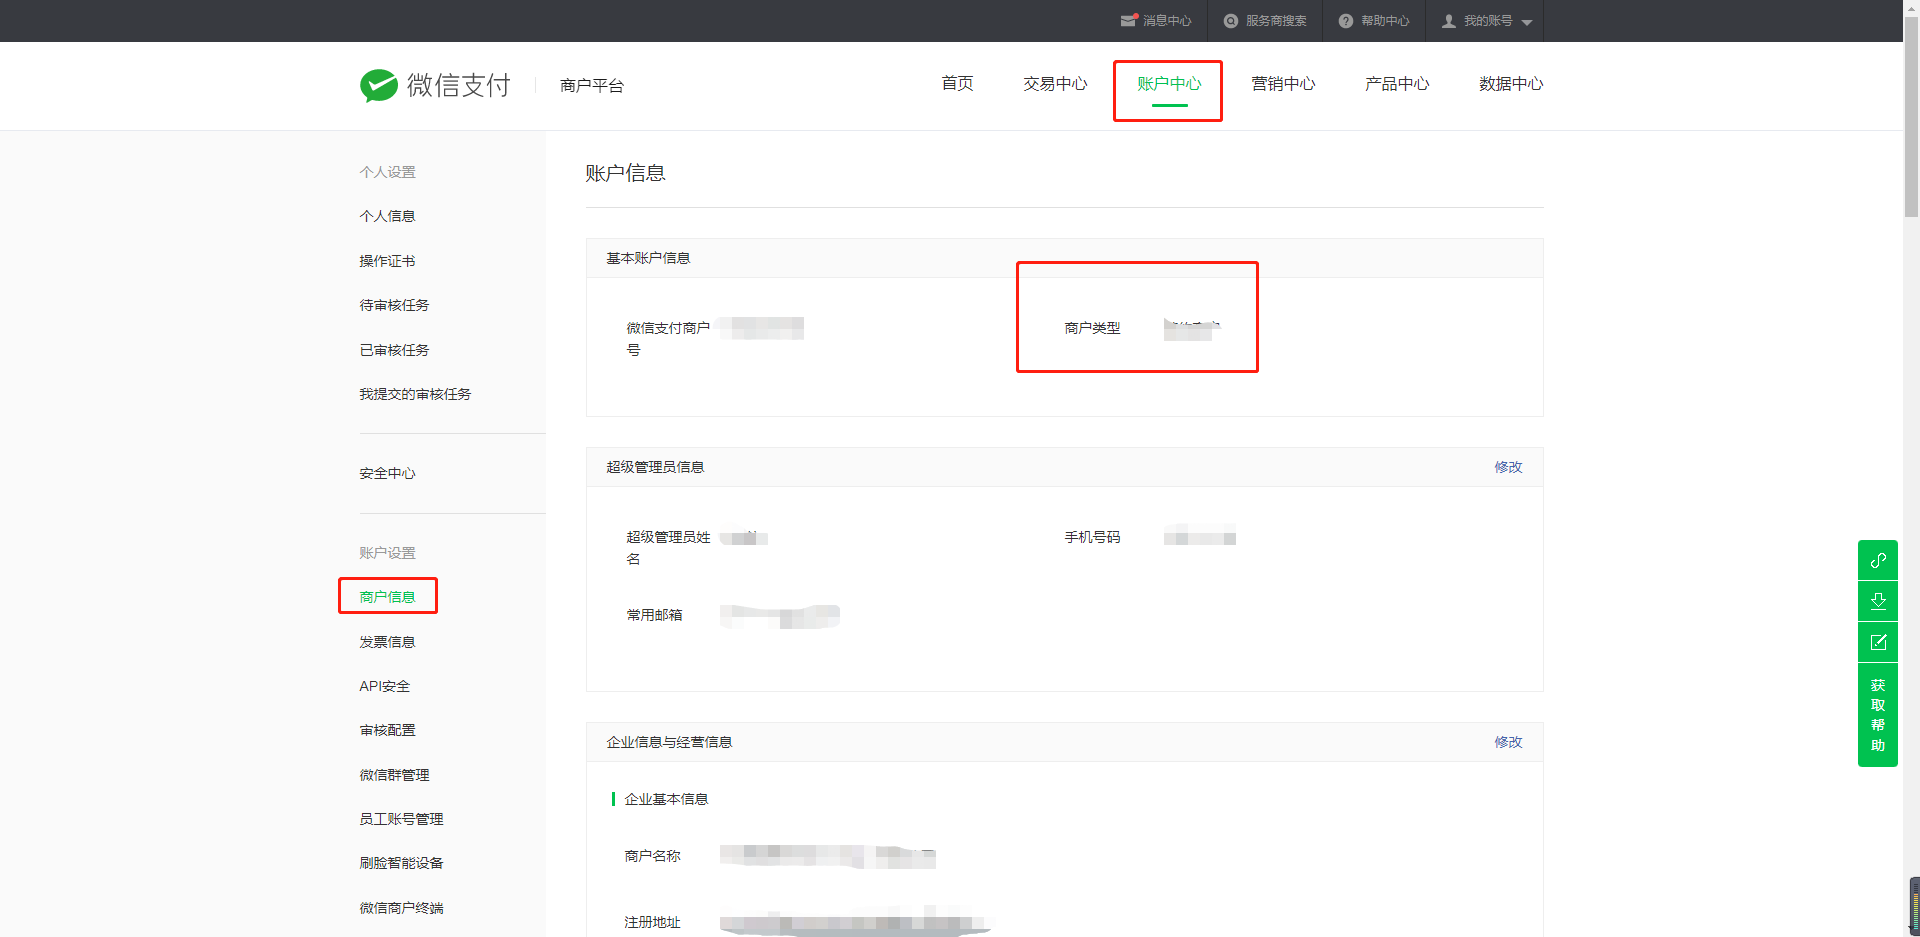Open 帮助中心 via the question mark icon

pos(1345,20)
